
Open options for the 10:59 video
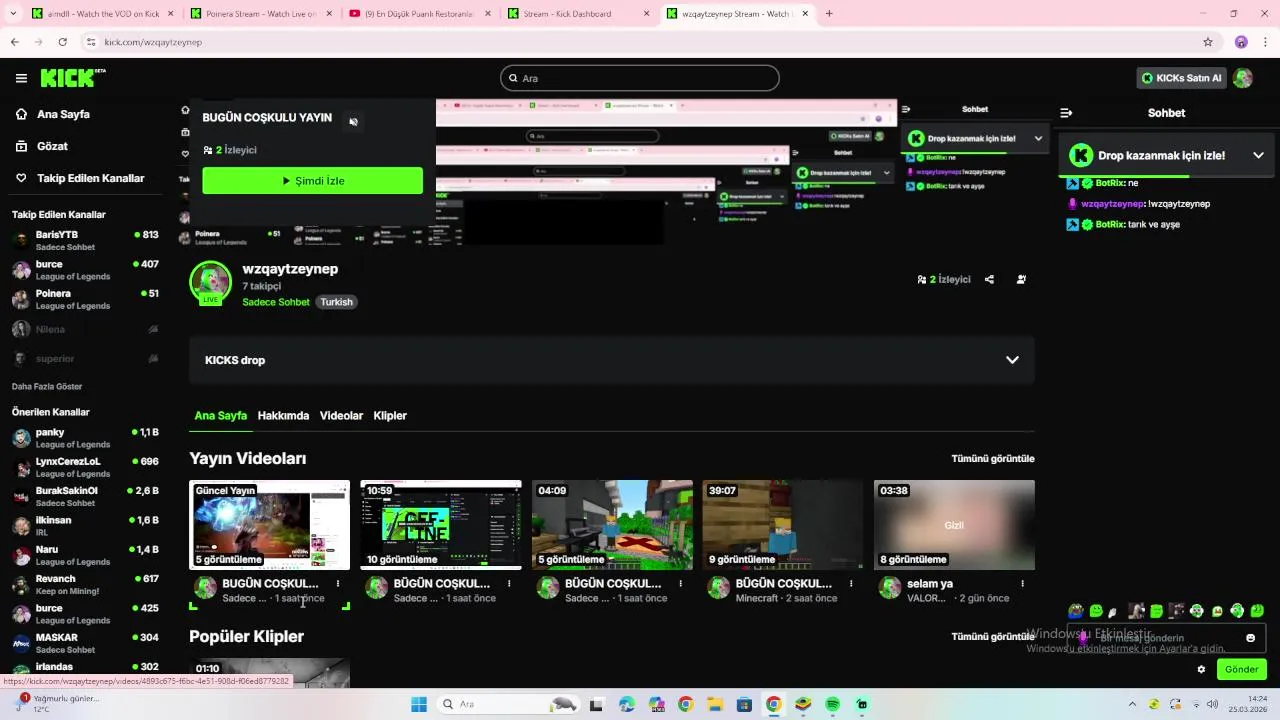click(509, 583)
